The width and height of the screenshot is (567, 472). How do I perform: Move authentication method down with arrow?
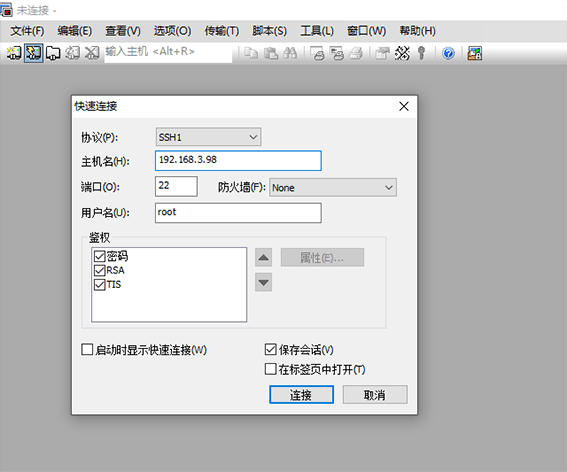[263, 282]
